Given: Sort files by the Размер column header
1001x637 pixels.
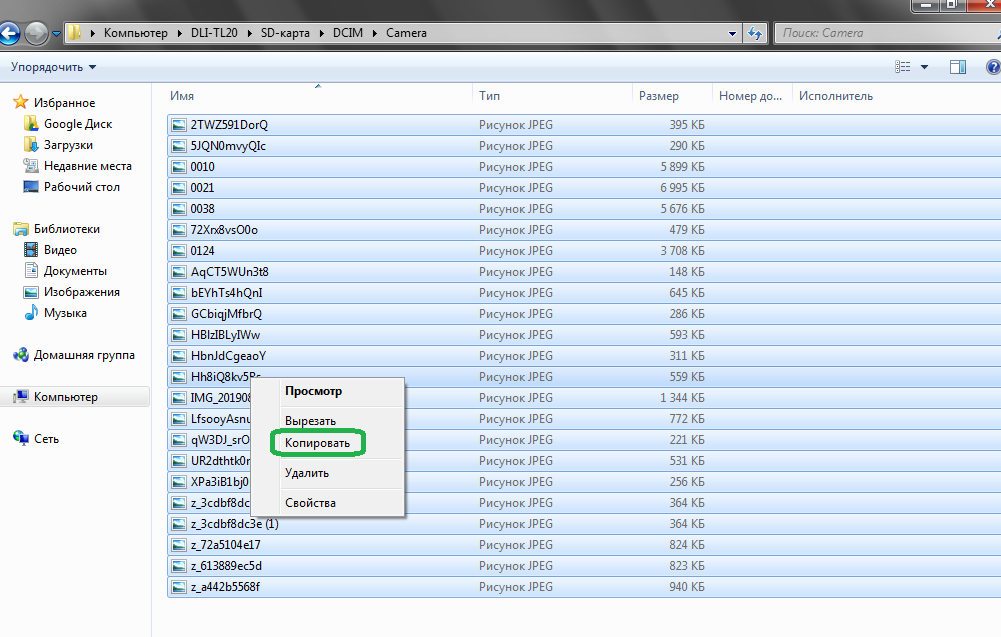Looking at the screenshot, I should [x=657, y=96].
